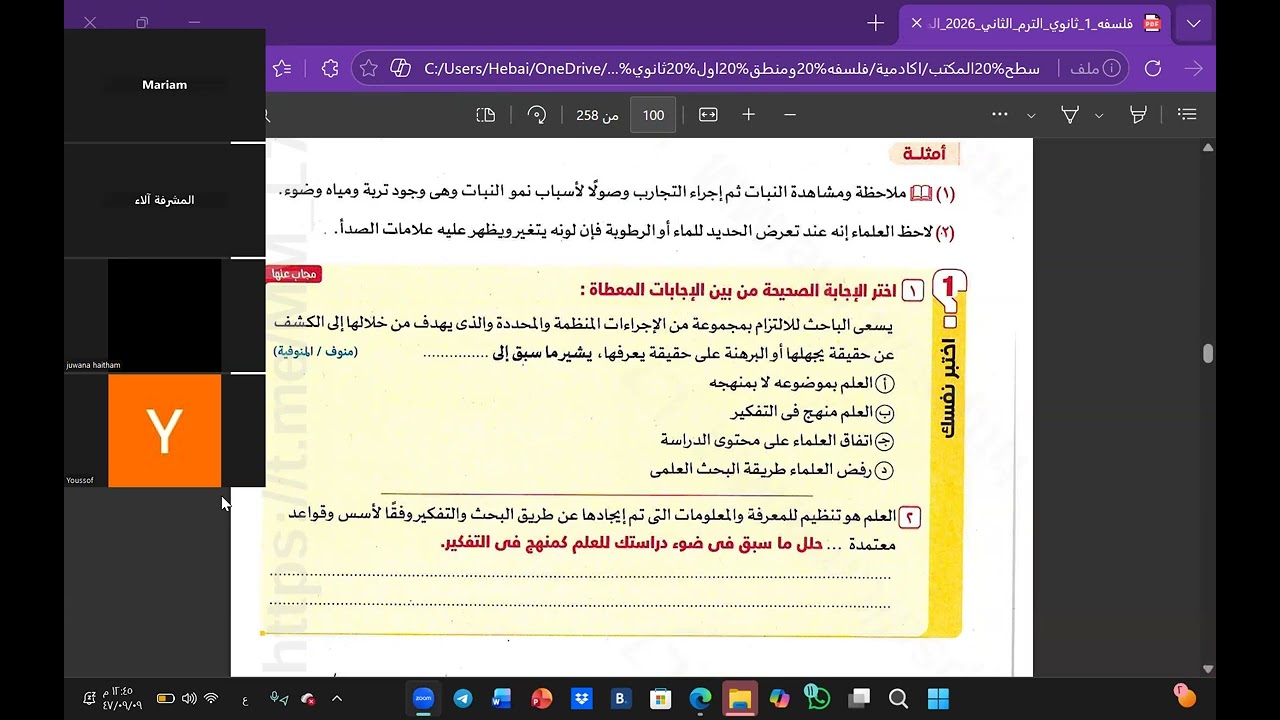This screenshot has width=1280, height=720.
Task: Select answer ج اتفاق العلماء على محتوى الدراسة
Action: point(777,441)
